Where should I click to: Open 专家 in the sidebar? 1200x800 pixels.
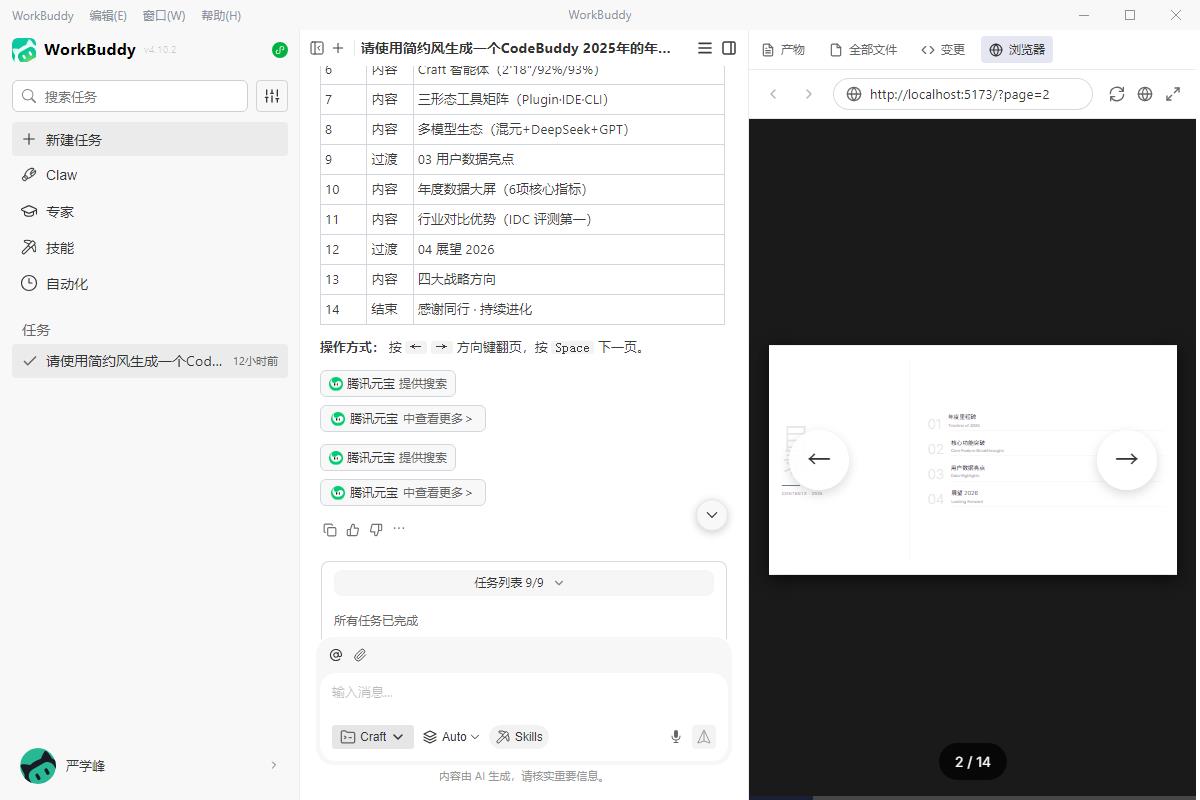[150, 212]
